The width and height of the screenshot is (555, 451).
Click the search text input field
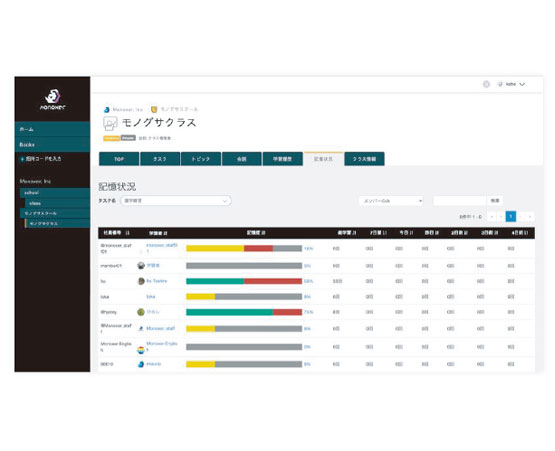(x=460, y=201)
